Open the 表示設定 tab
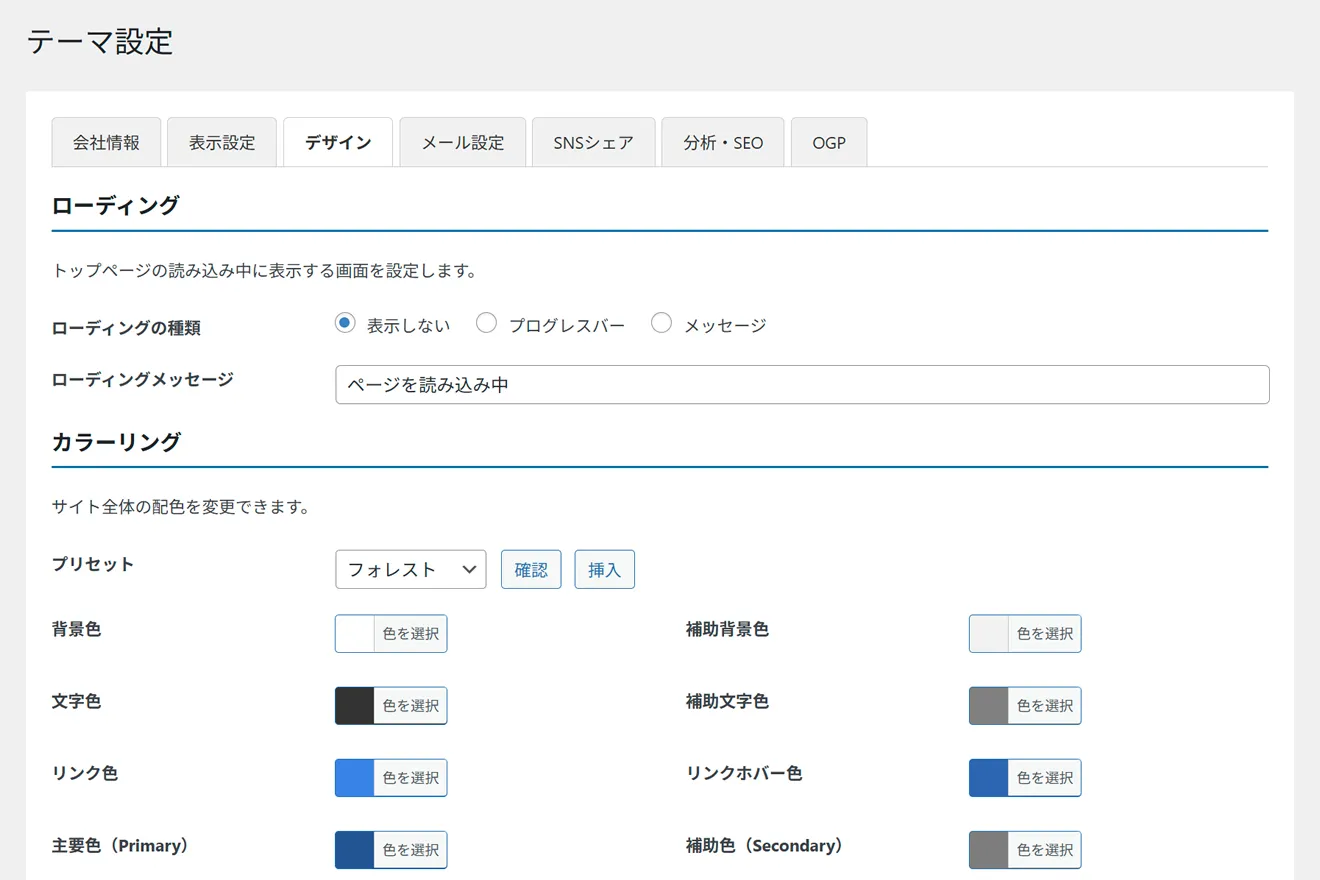The height and width of the screenshot is (880, 1320). (x=222, y=142)
